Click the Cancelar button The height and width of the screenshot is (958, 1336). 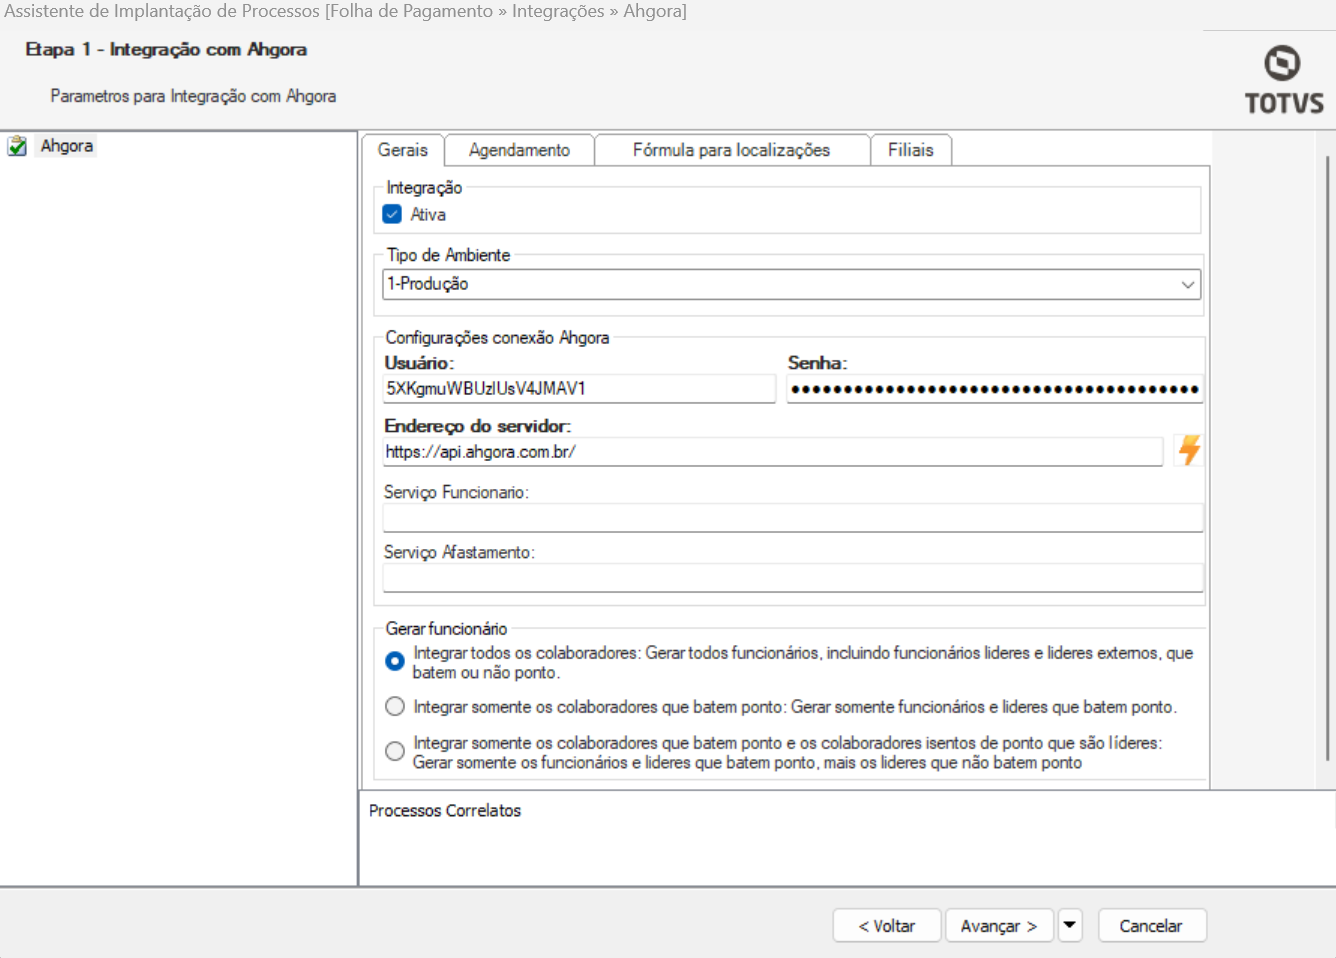(1152, 925)
